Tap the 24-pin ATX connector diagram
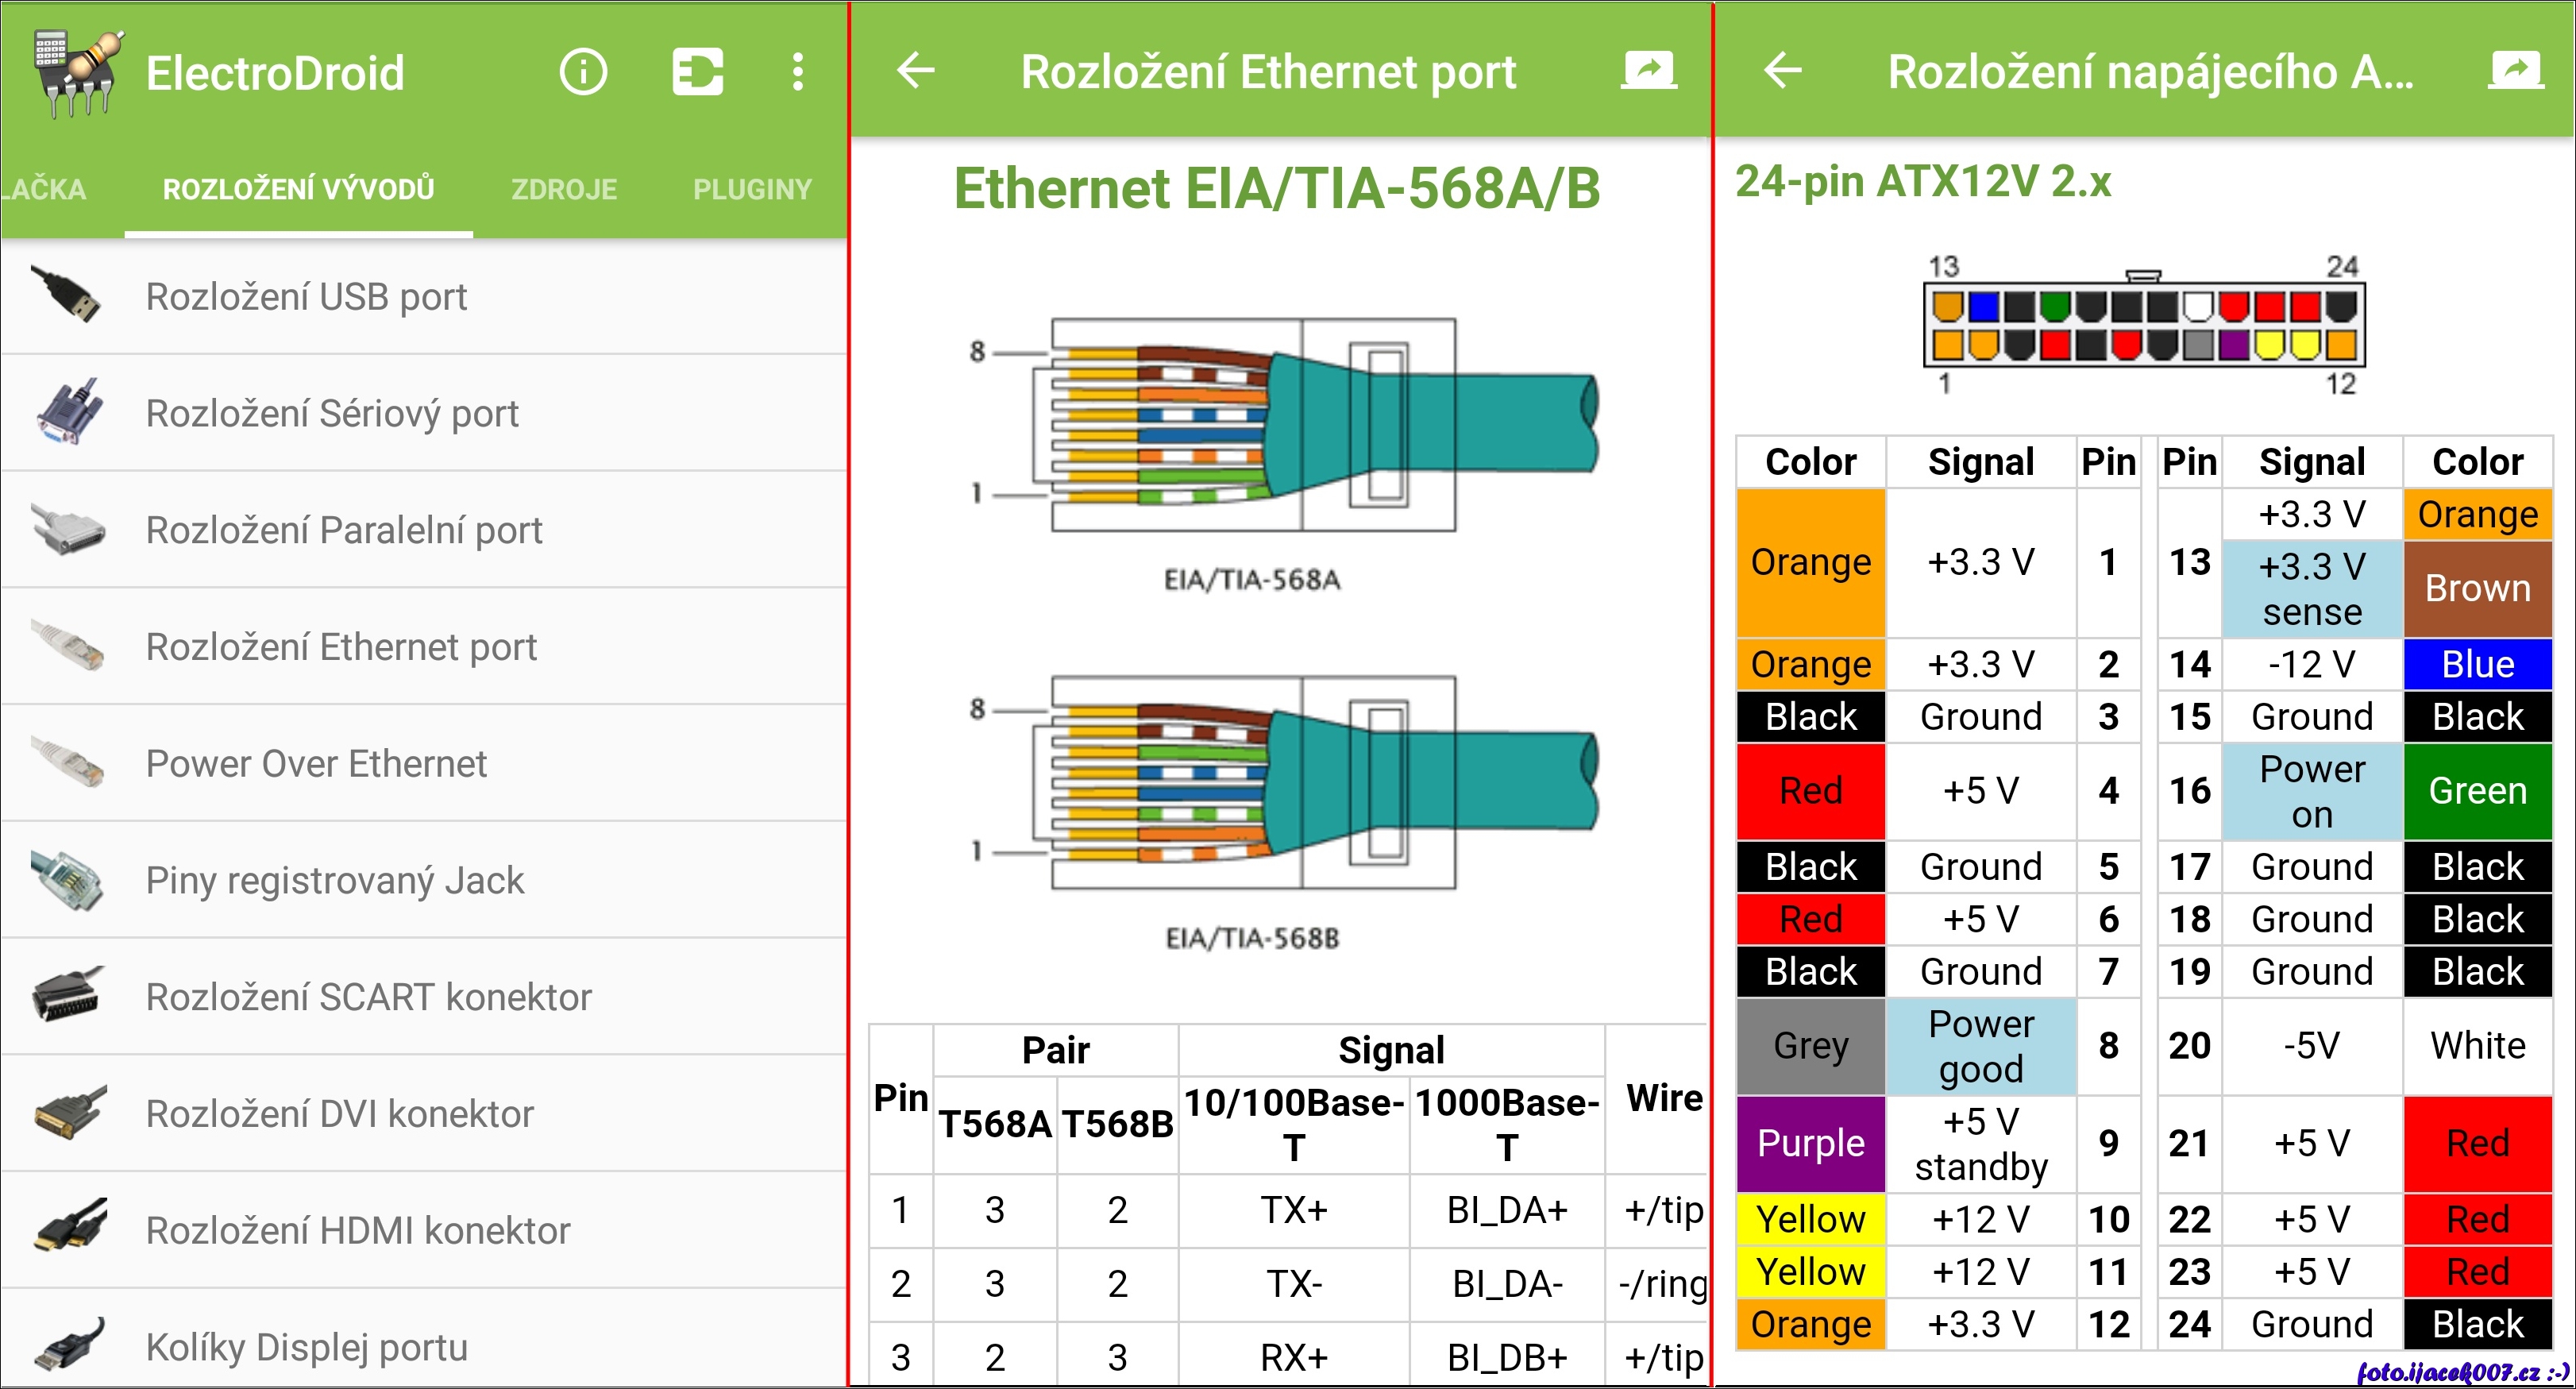This screenshot has height=1389, width=2576. pos(2143,325)
